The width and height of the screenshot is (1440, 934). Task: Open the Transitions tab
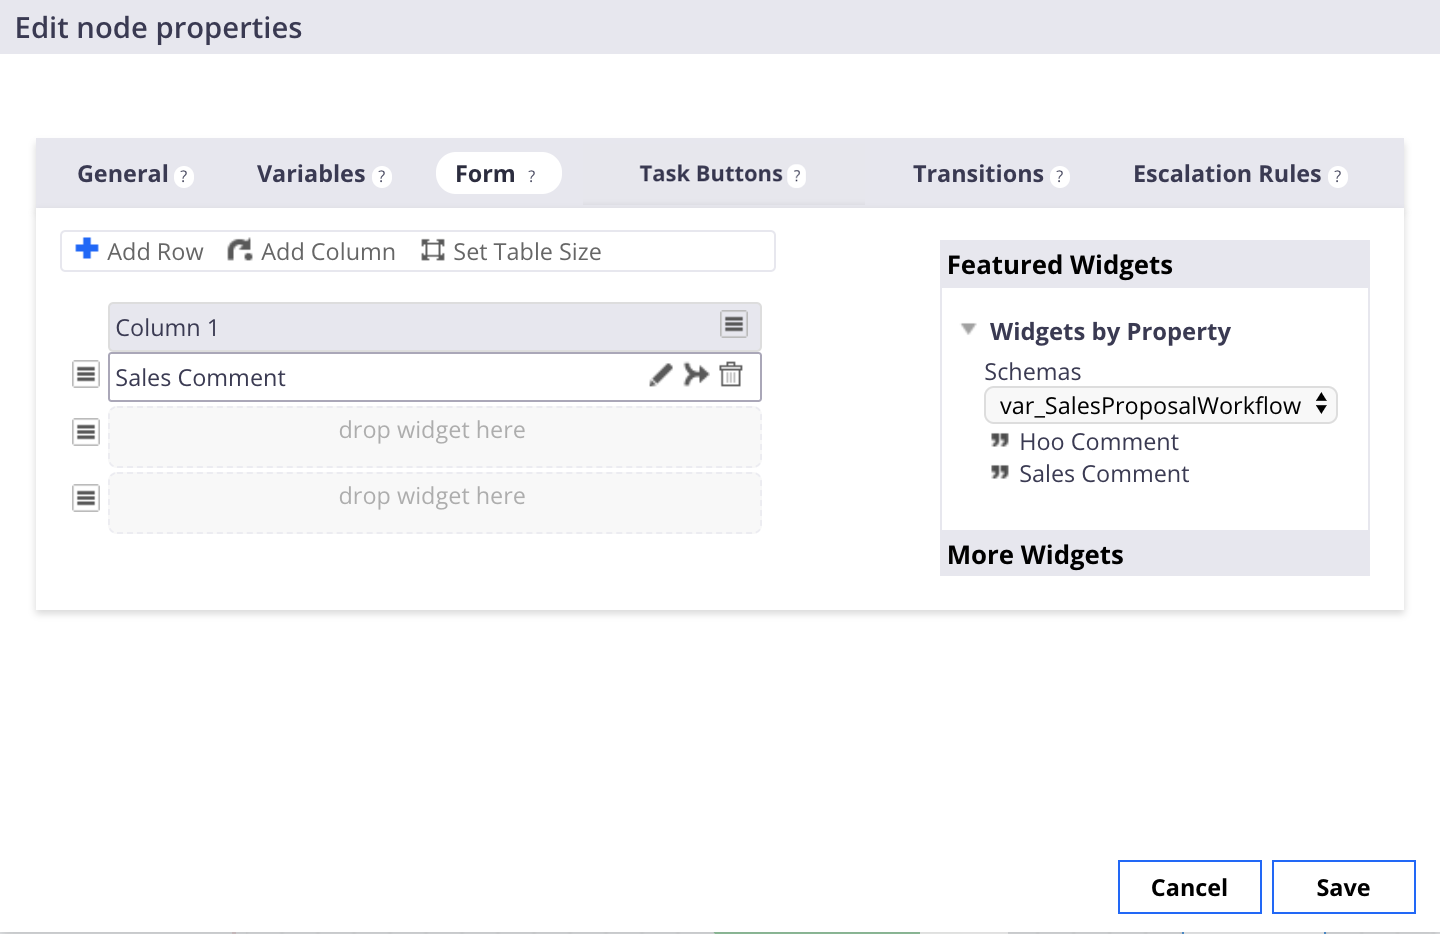click(x=978, y=174)
